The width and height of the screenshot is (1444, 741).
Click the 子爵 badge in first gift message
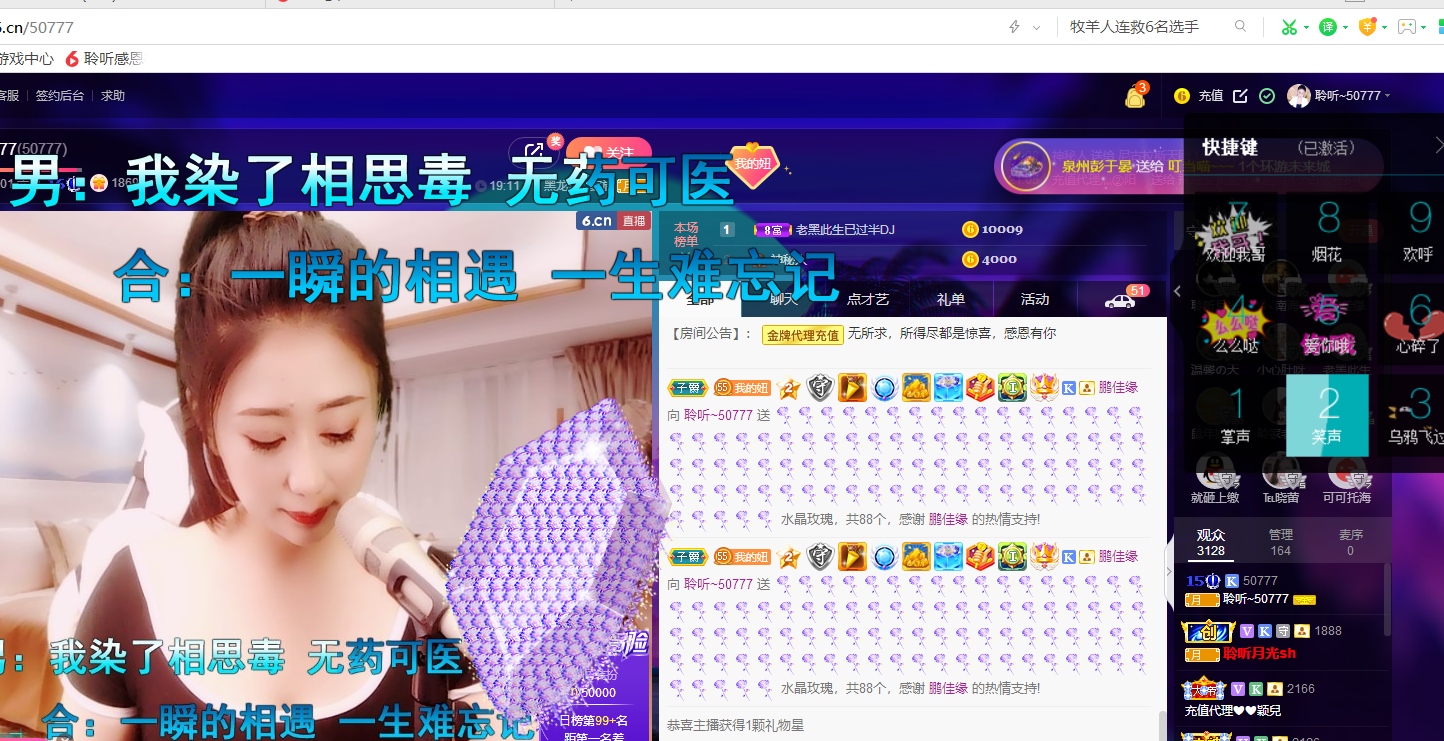point(687,388)
